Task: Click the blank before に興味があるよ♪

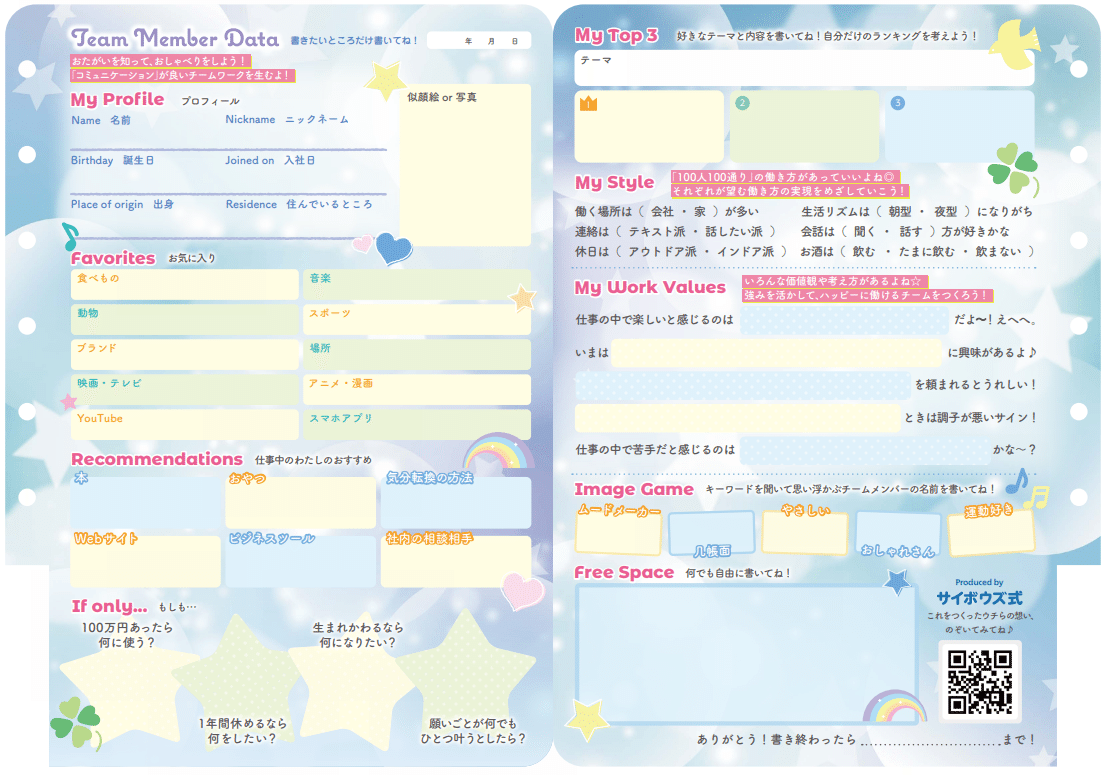Action: (777, 353)
